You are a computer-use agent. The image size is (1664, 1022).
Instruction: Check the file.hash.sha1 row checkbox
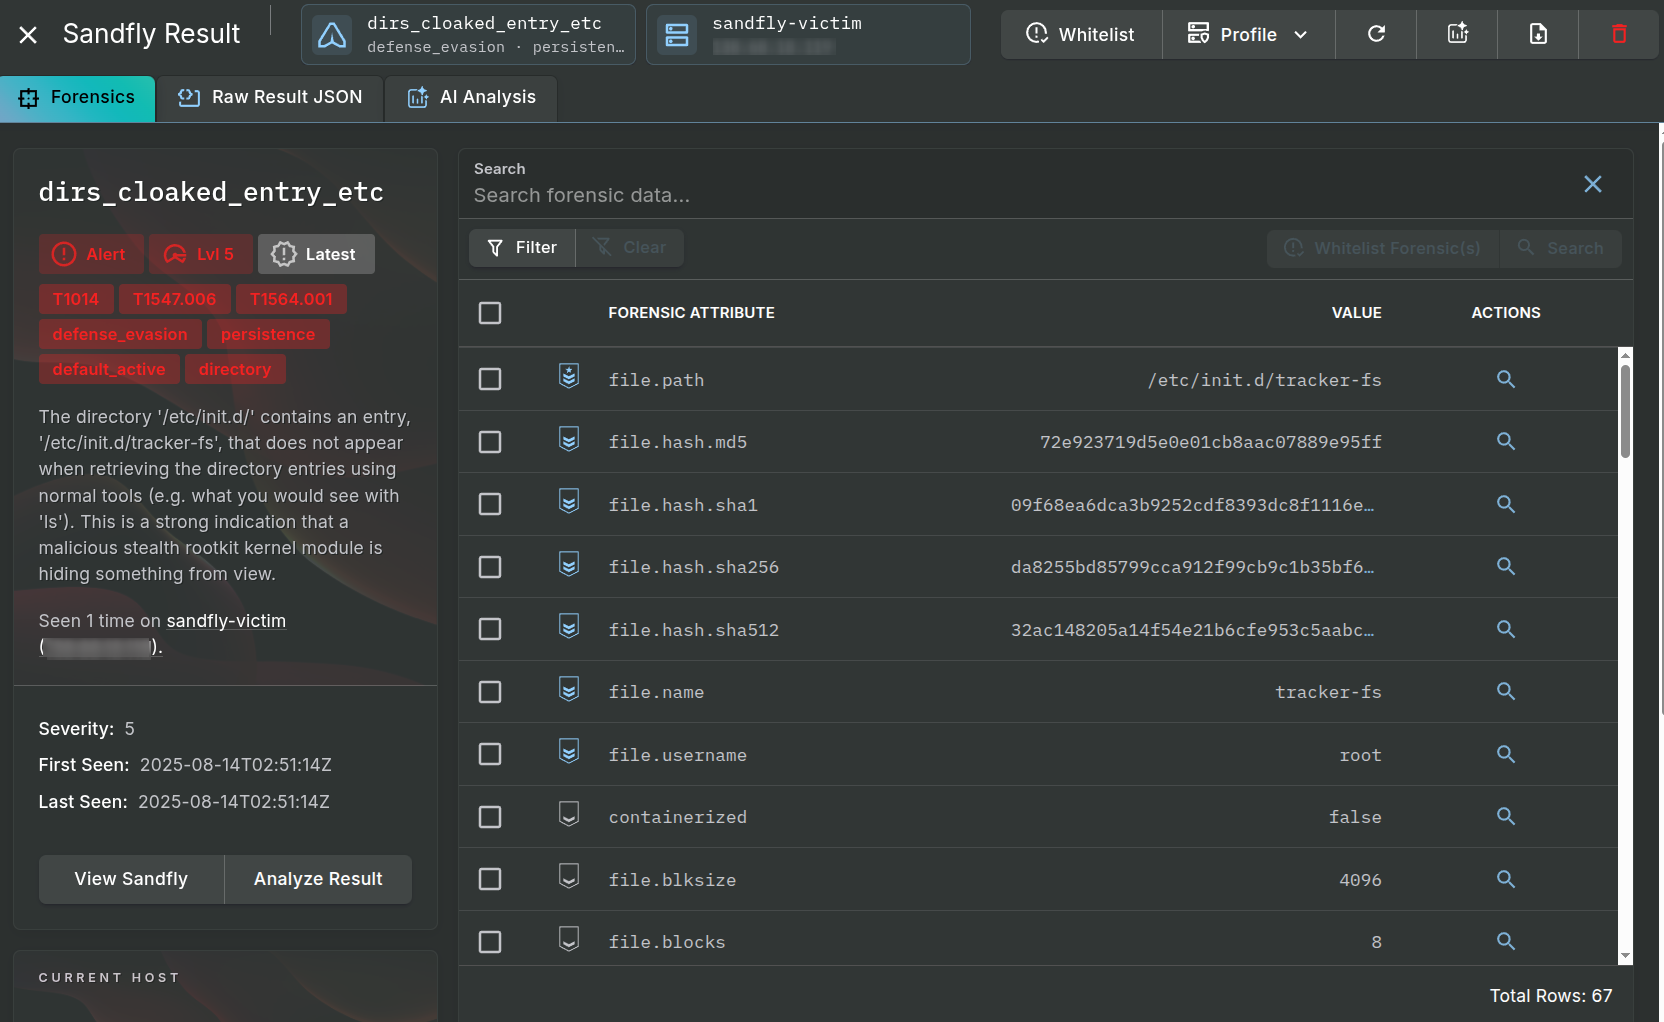click(x=490, y=504)
